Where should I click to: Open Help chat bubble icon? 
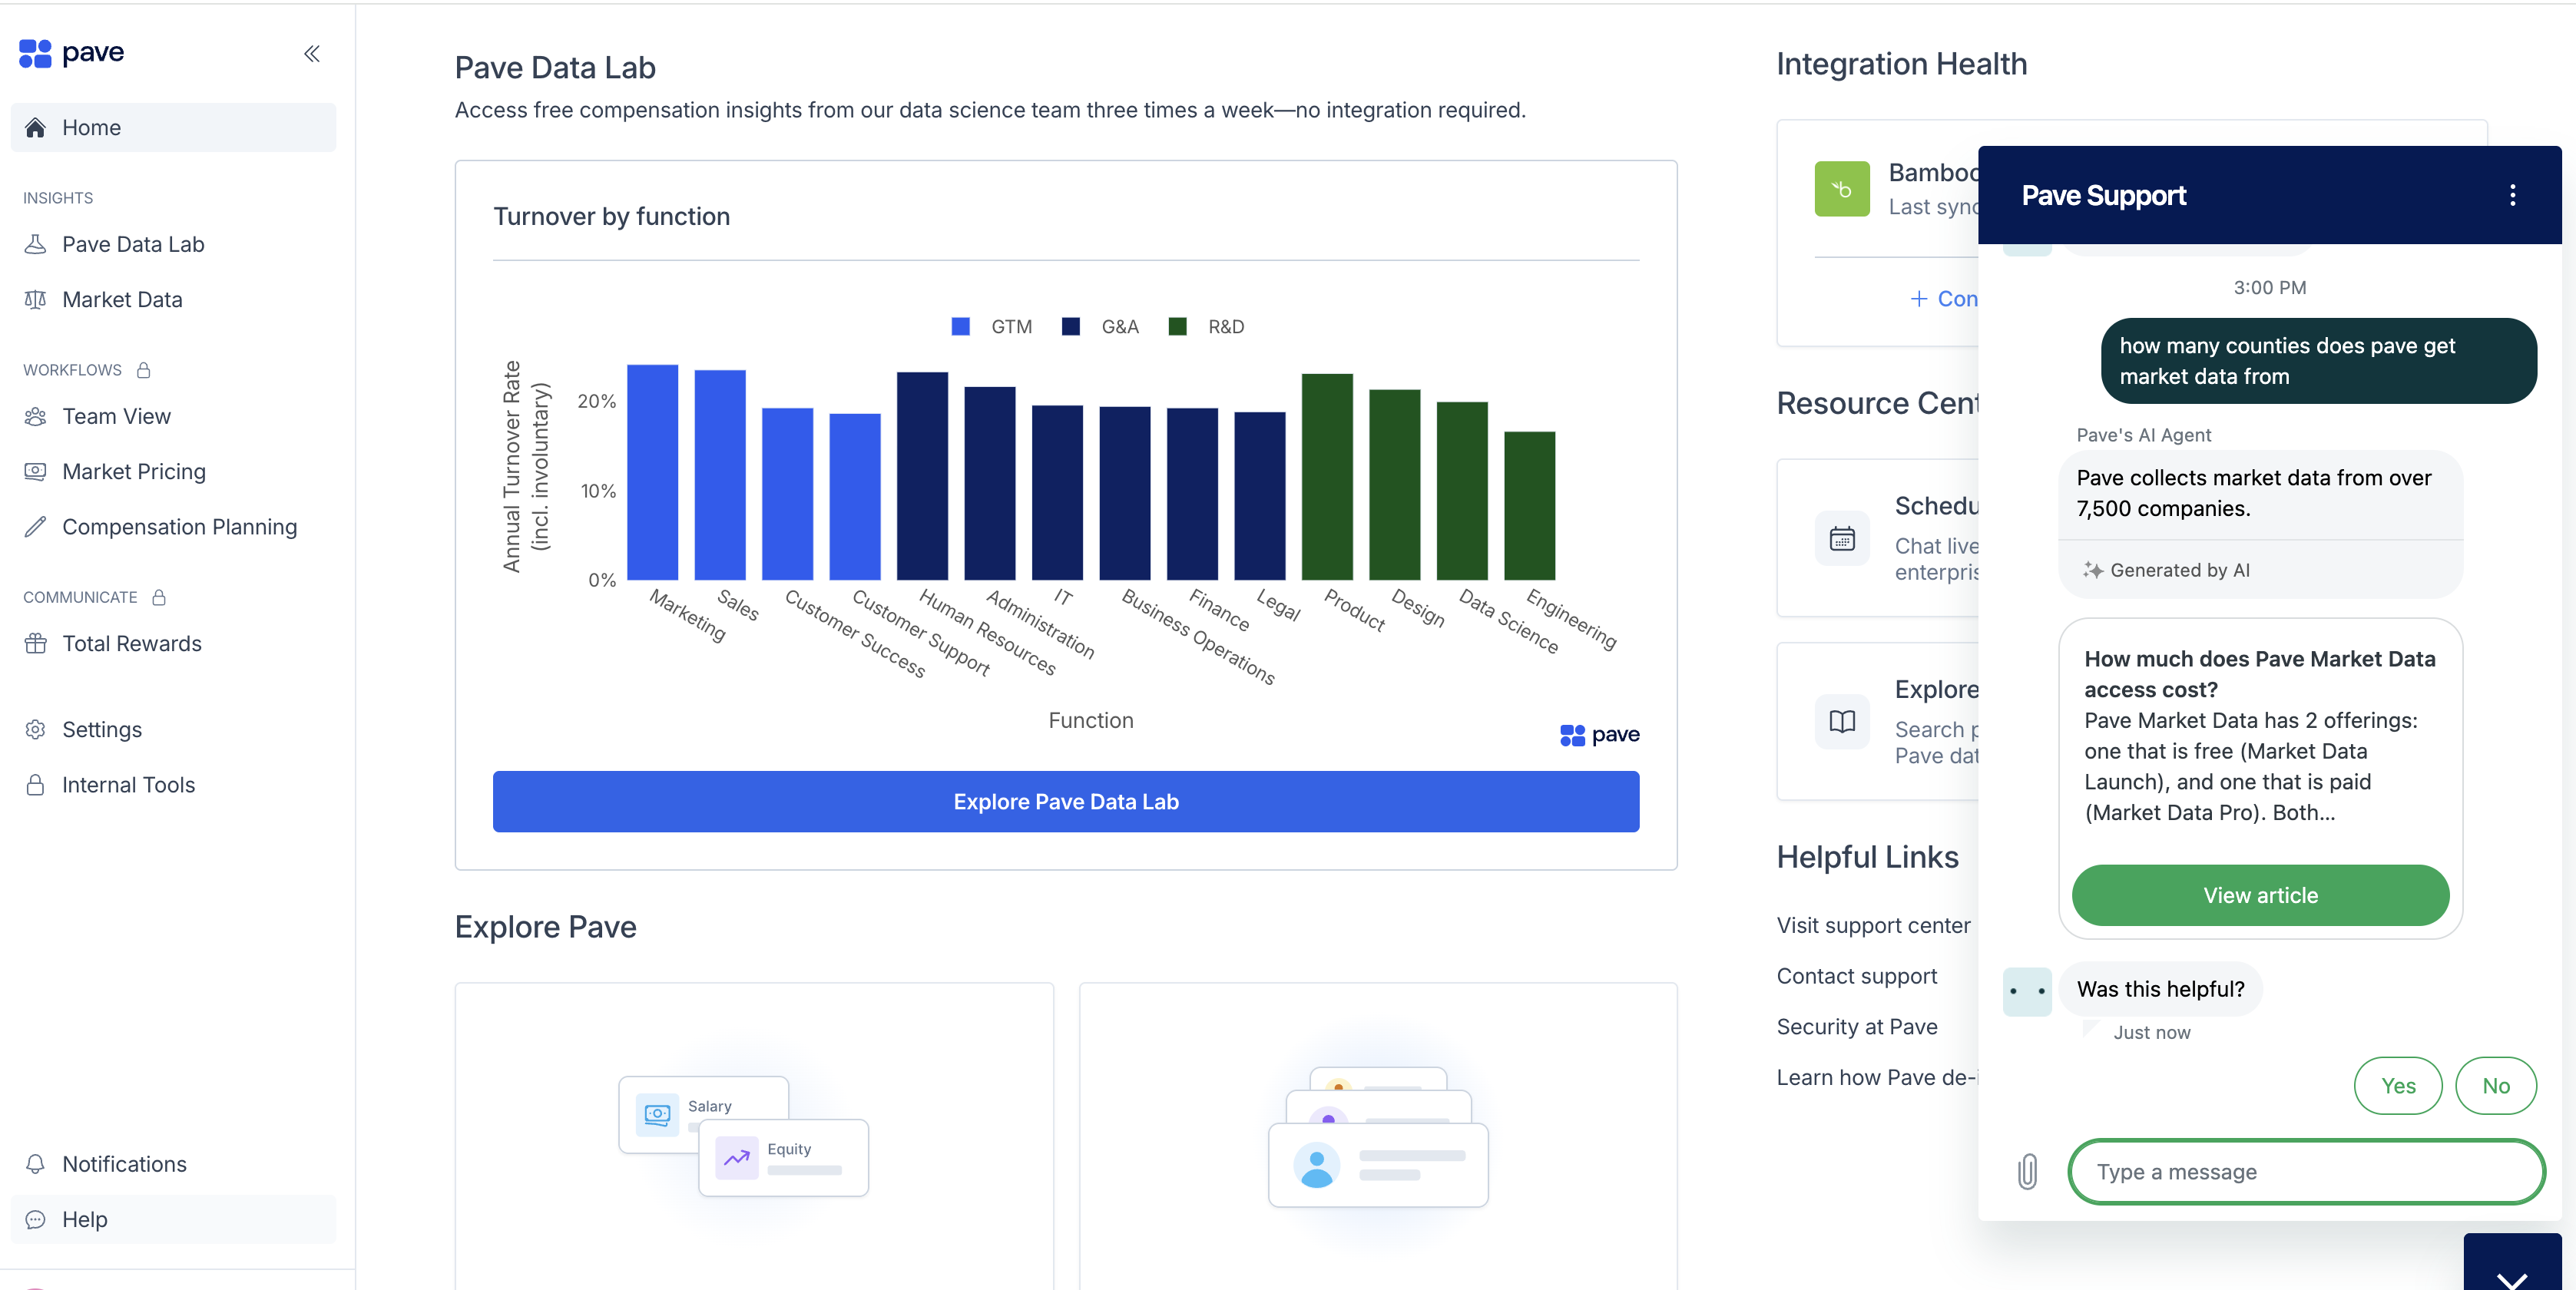36,1219
